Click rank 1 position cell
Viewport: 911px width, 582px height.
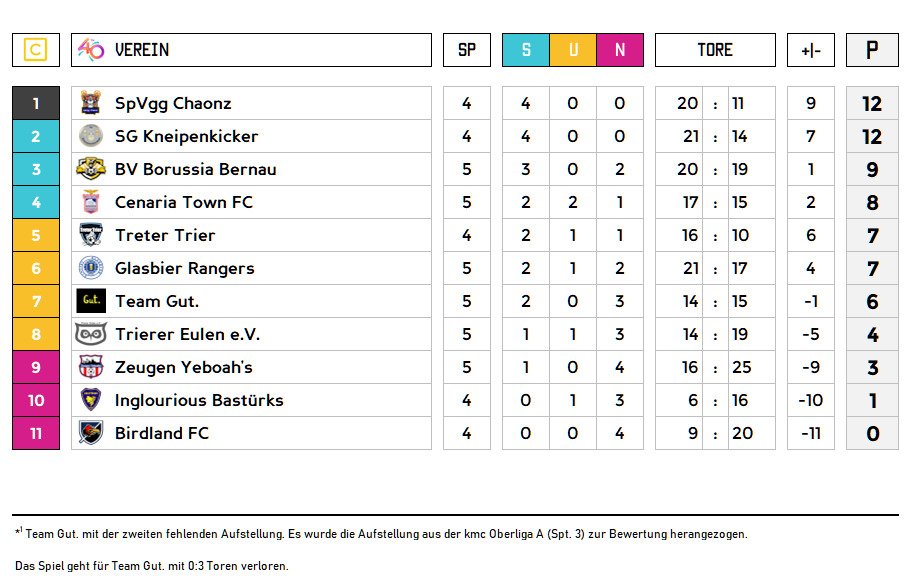36,103
